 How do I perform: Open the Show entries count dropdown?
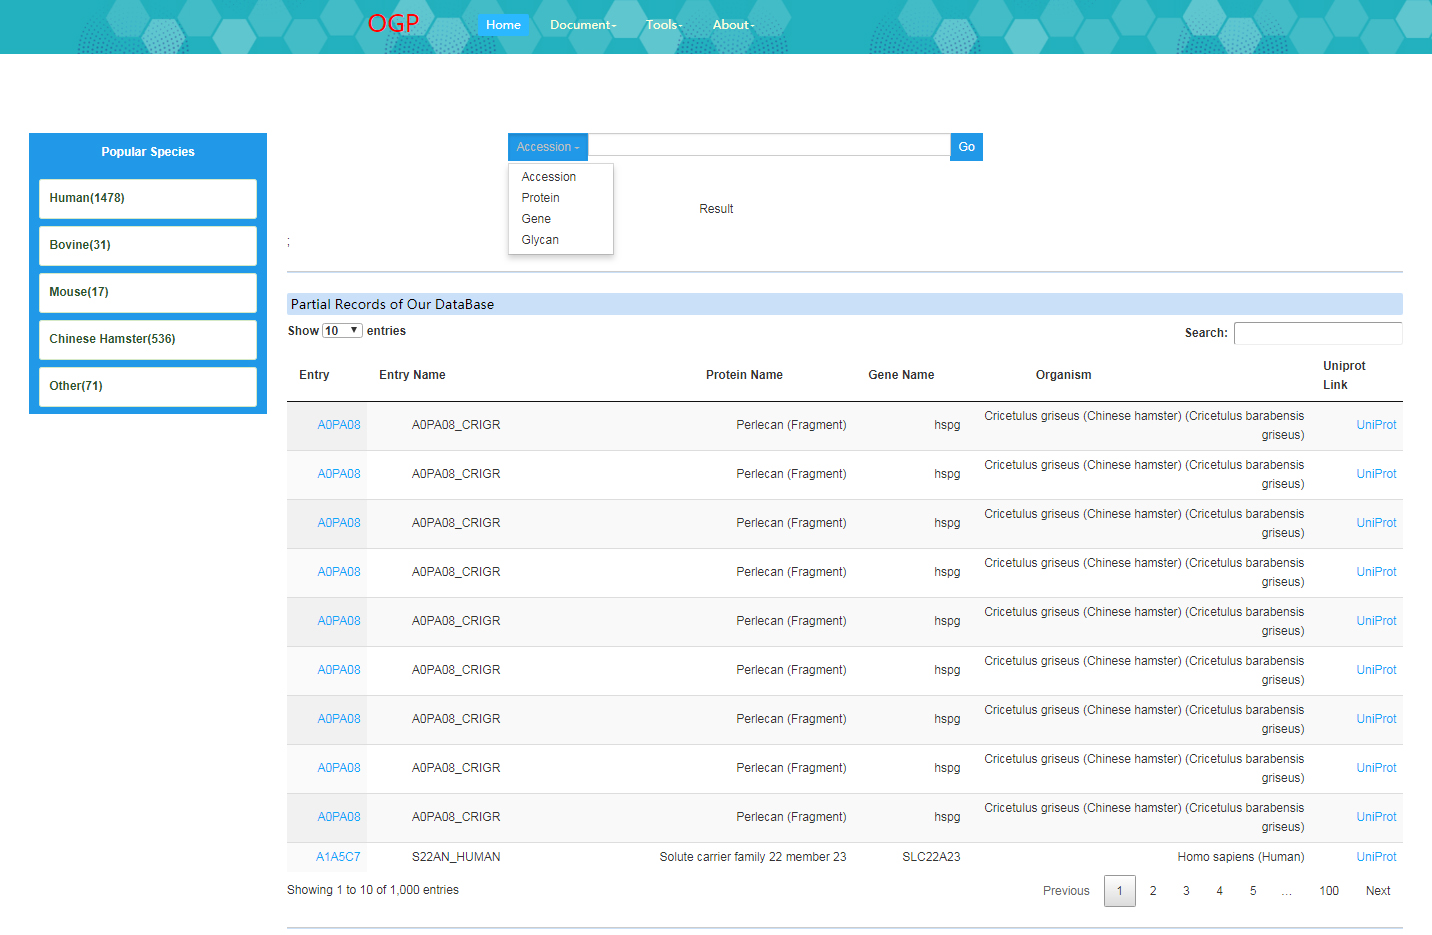point(342,331)
